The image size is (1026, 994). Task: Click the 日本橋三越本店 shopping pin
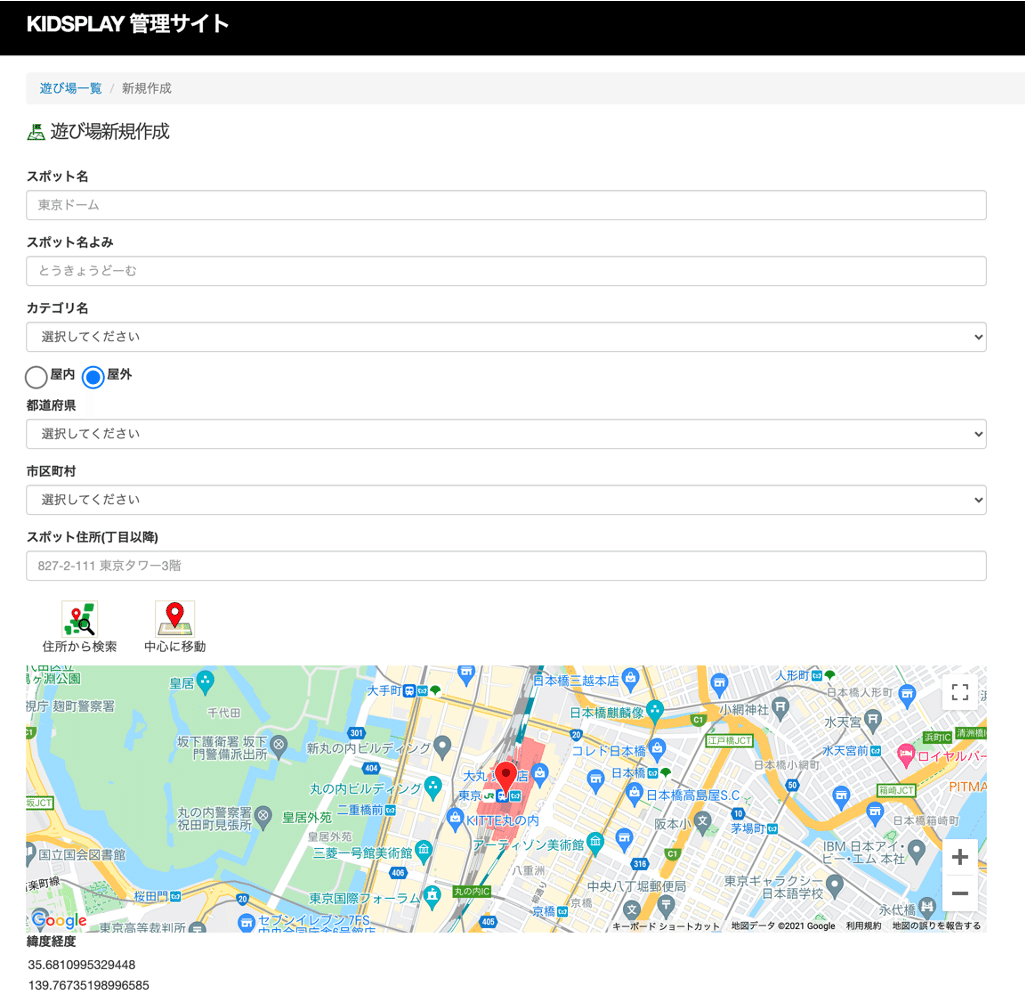(630, 679)
